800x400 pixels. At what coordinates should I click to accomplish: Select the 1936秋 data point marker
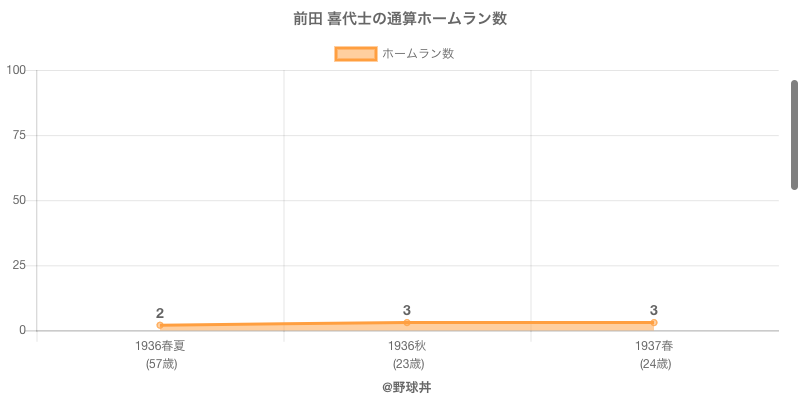[x=407, y=322]
